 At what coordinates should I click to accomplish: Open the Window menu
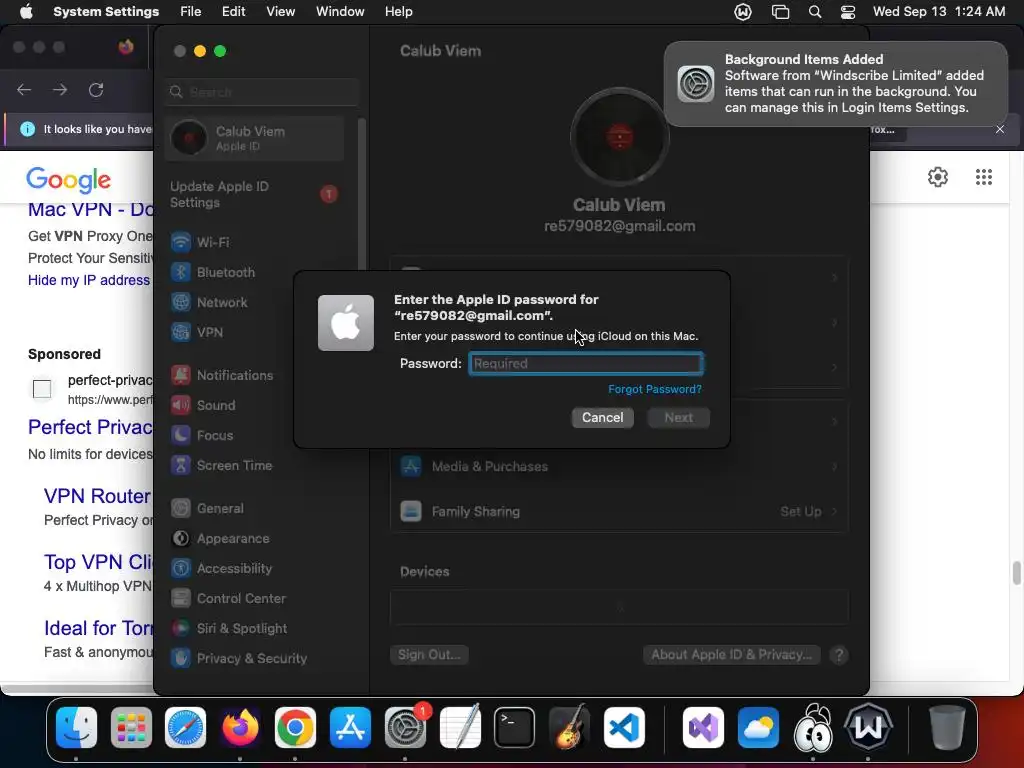[x=340, y=12]
